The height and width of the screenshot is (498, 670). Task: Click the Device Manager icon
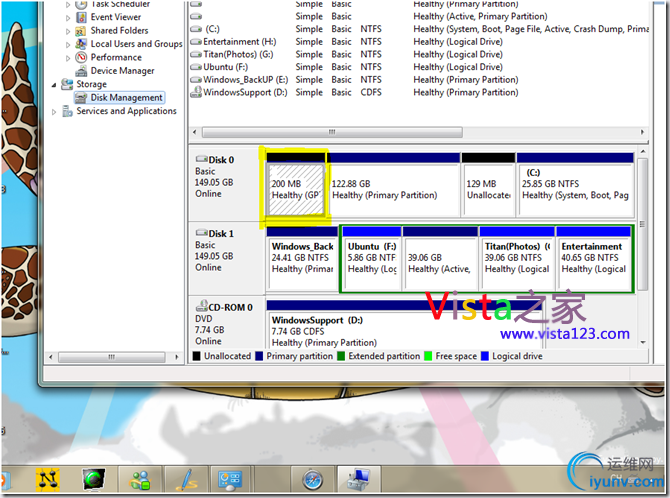(81, 71)
